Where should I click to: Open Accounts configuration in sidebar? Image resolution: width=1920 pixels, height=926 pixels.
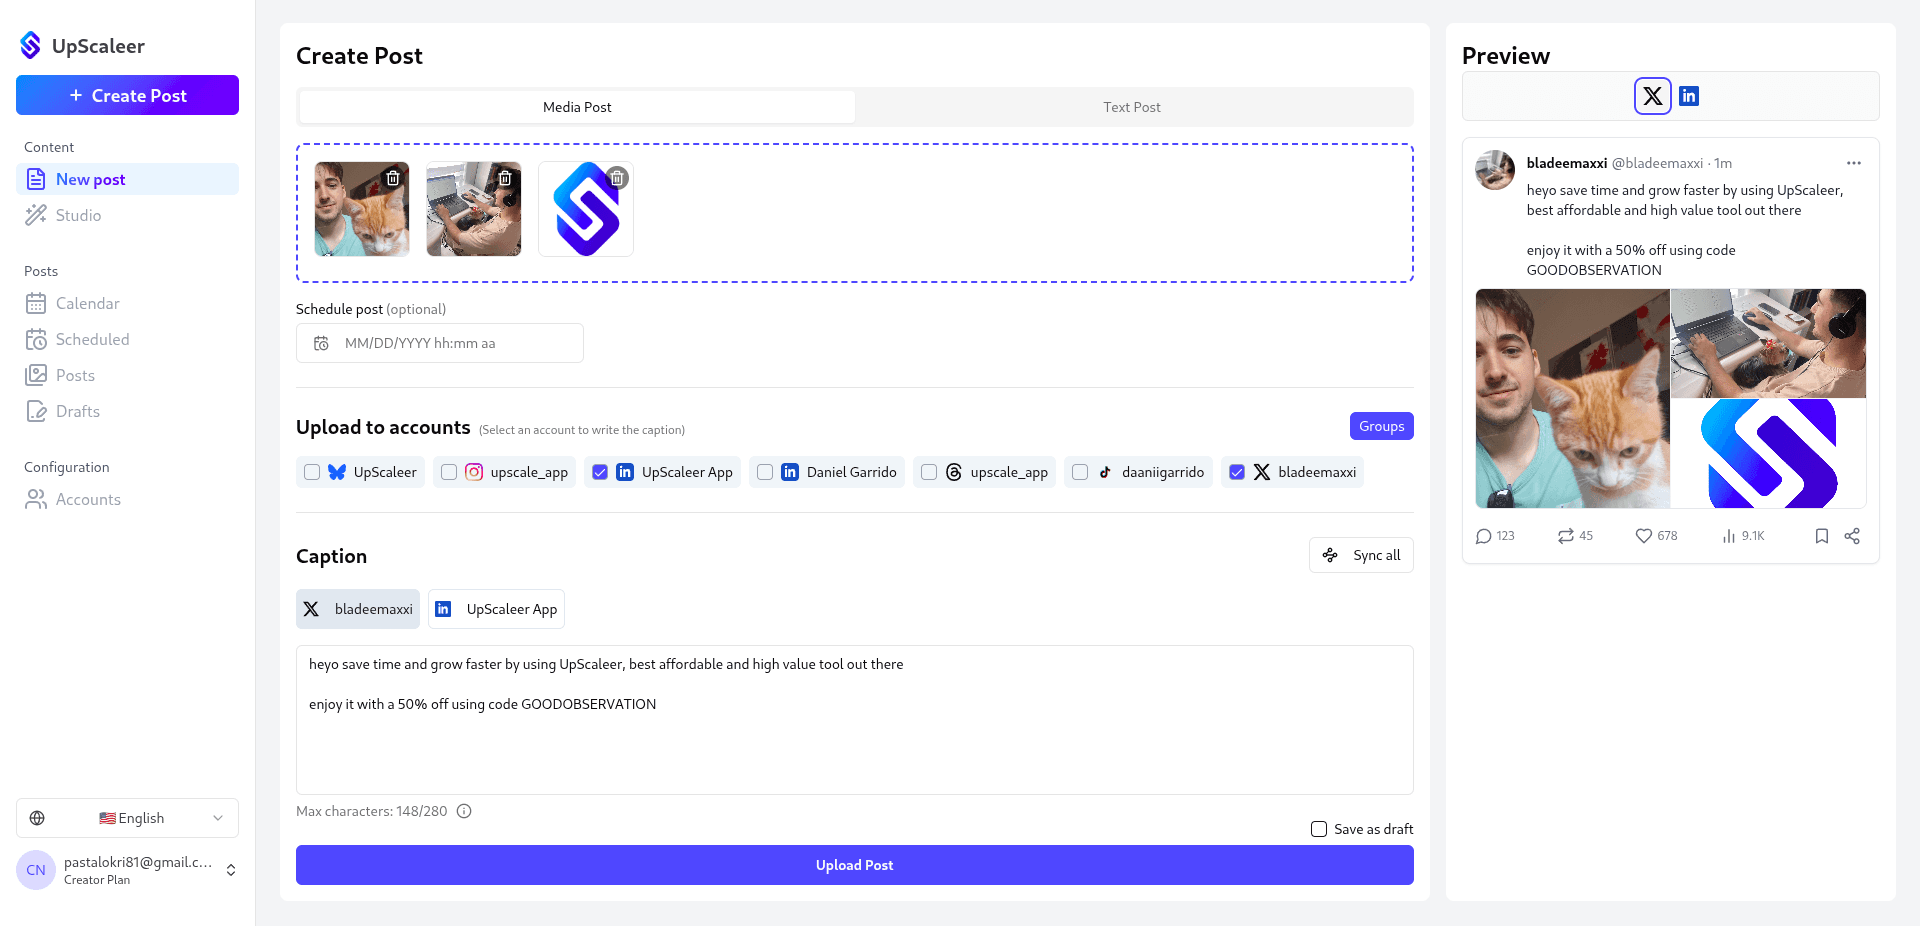click(x=127, y=499)
